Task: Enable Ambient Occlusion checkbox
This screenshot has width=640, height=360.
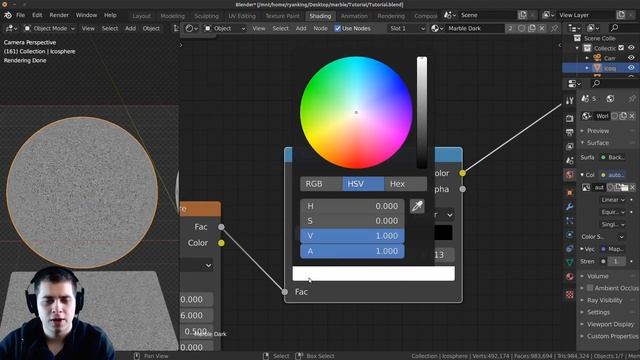Action: click(590, 288)
